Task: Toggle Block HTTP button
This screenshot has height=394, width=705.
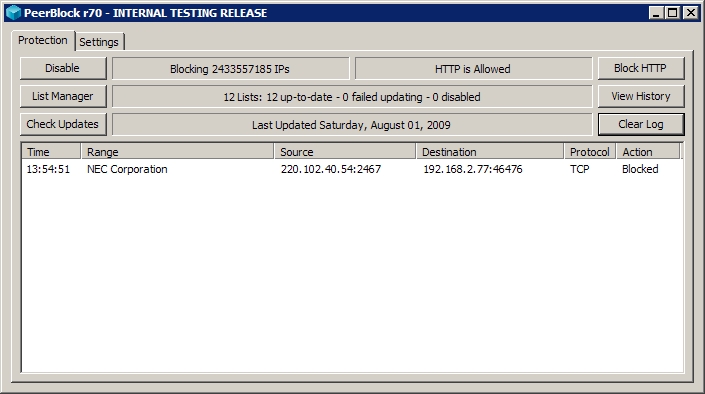Action: (x=641, y=68)
